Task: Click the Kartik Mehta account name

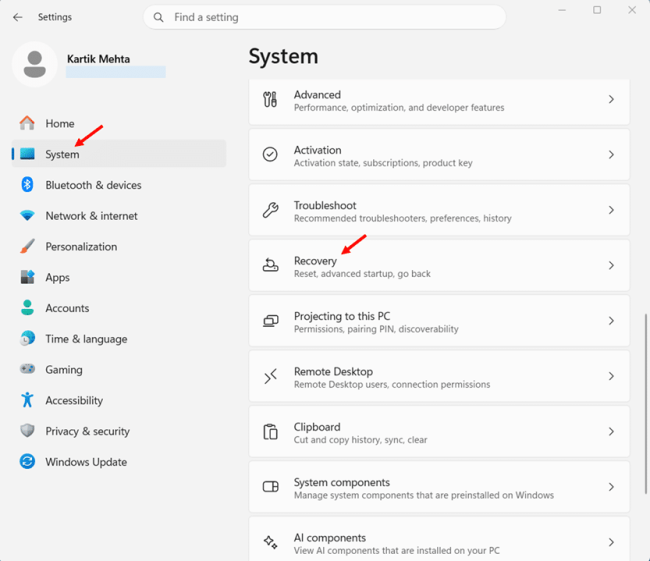Action: (98, 59)
